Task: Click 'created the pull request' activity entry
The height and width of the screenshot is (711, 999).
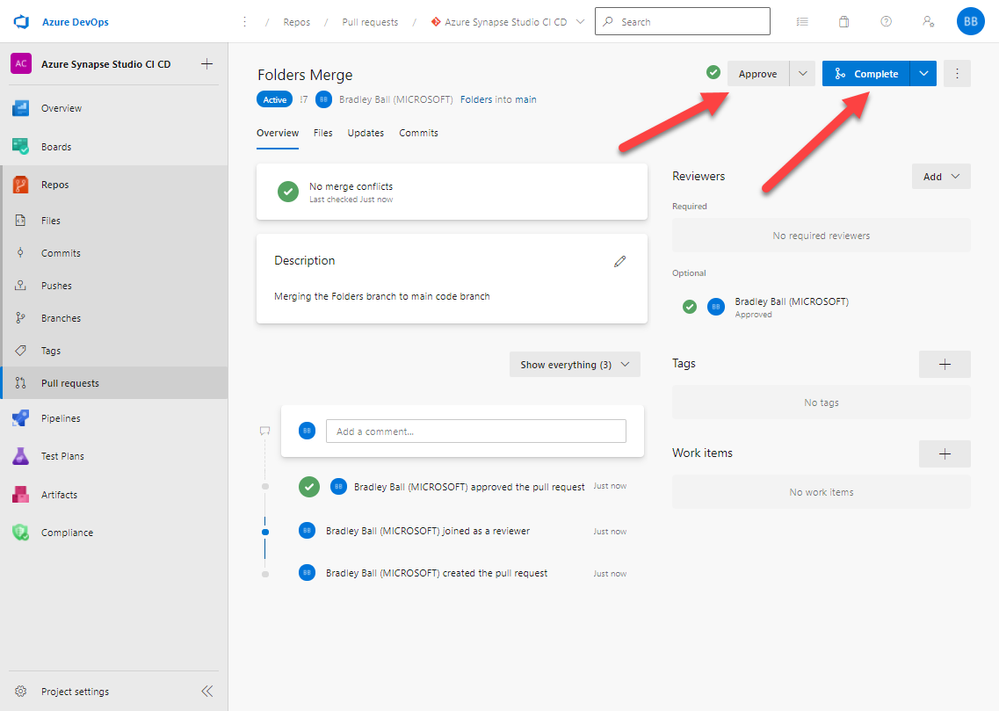Action: pyautogui.click(x=436, y=573)
